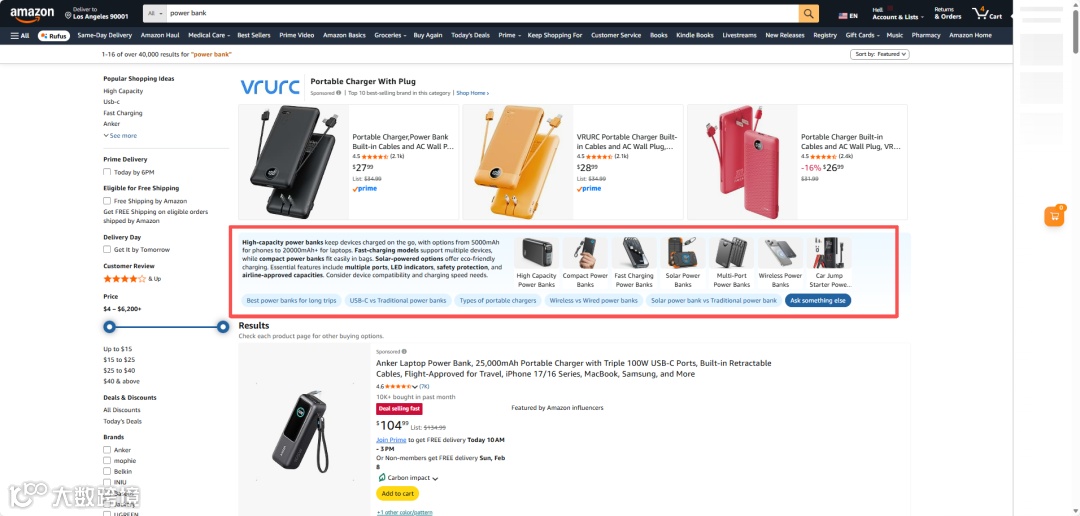The width and height of the screenshot is (1080, 516).
Task: Tick the Anker brand checkbox
Action: (x=107, y=450)
